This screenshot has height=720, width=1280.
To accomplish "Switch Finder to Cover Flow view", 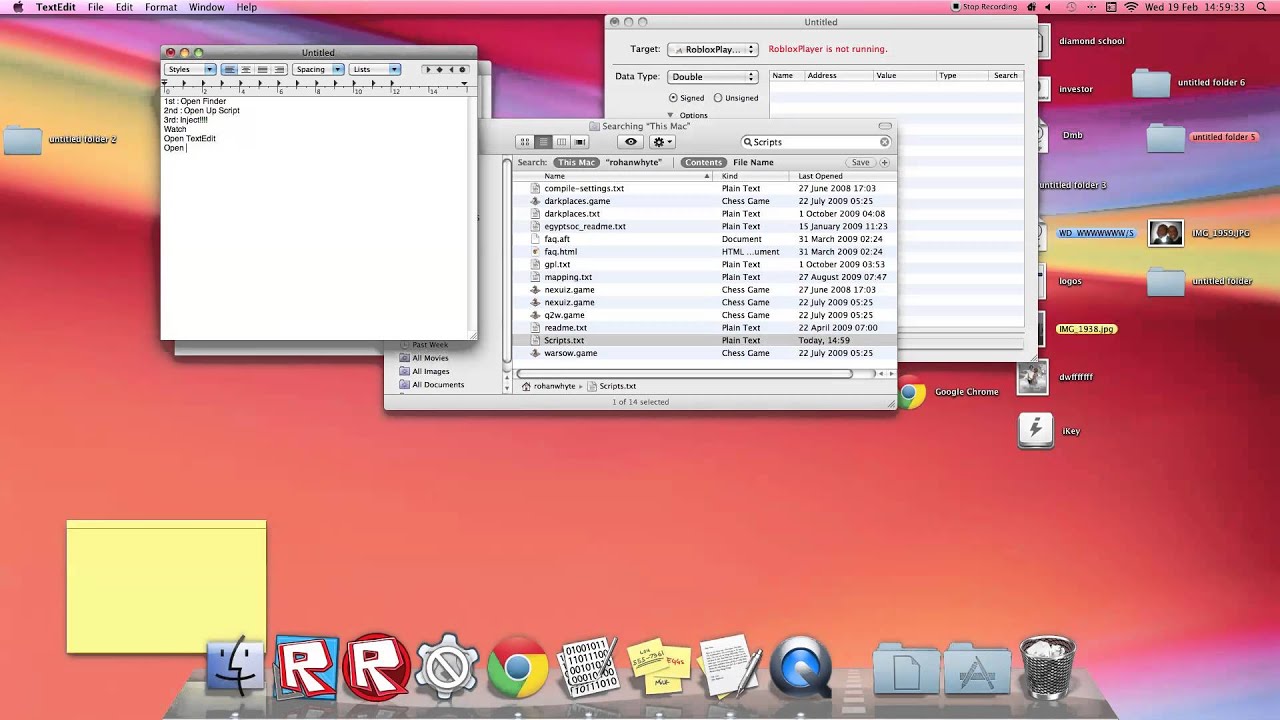I will click(579, 142).
